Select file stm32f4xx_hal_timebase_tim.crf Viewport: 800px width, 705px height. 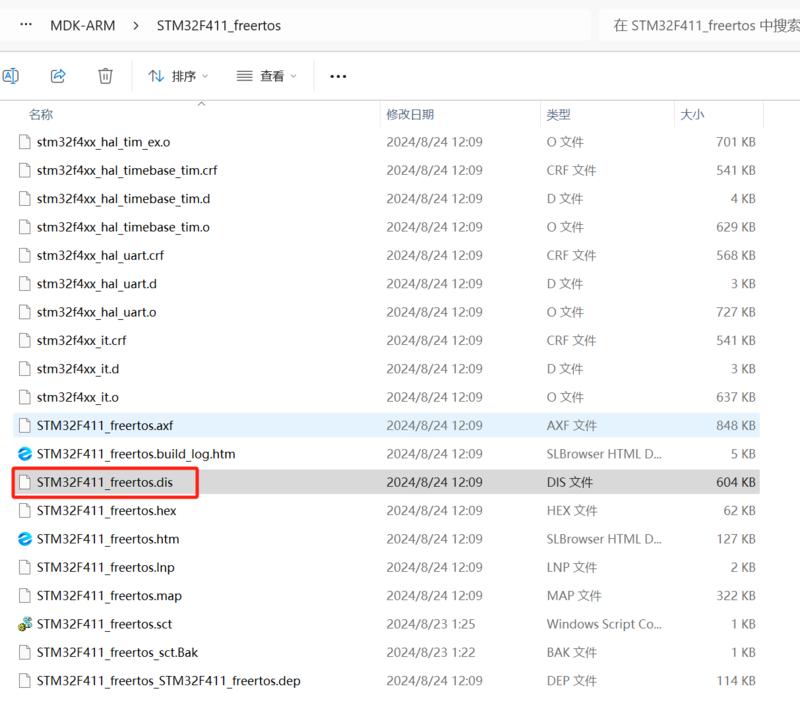point(386,170)
